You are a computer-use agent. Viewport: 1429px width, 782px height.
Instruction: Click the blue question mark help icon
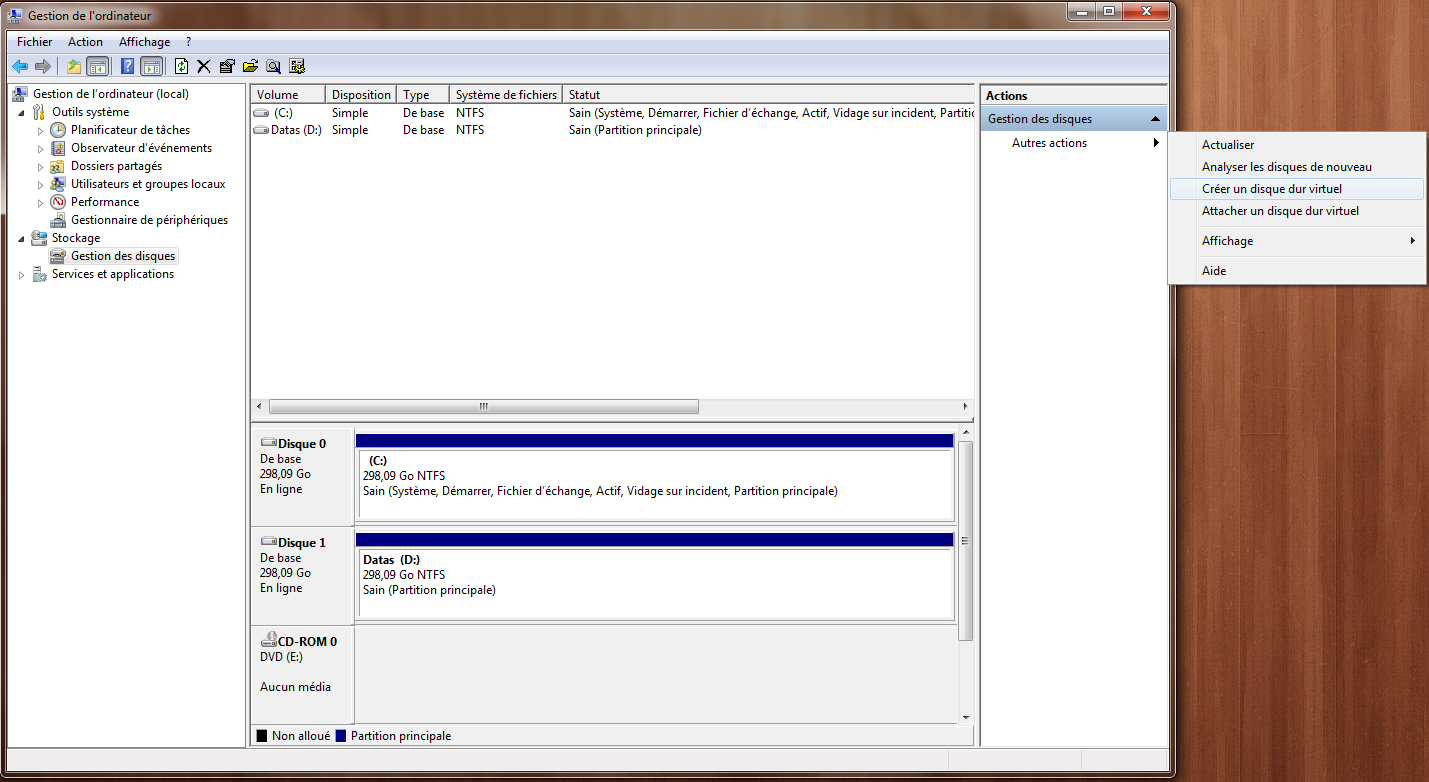(x=127, y=66)
